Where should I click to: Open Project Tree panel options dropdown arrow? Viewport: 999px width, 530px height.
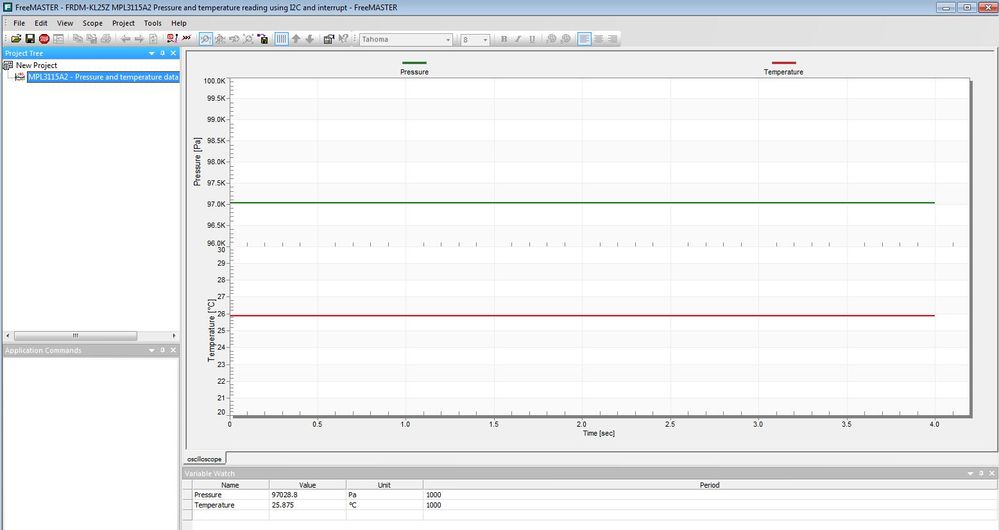[152, 54]
